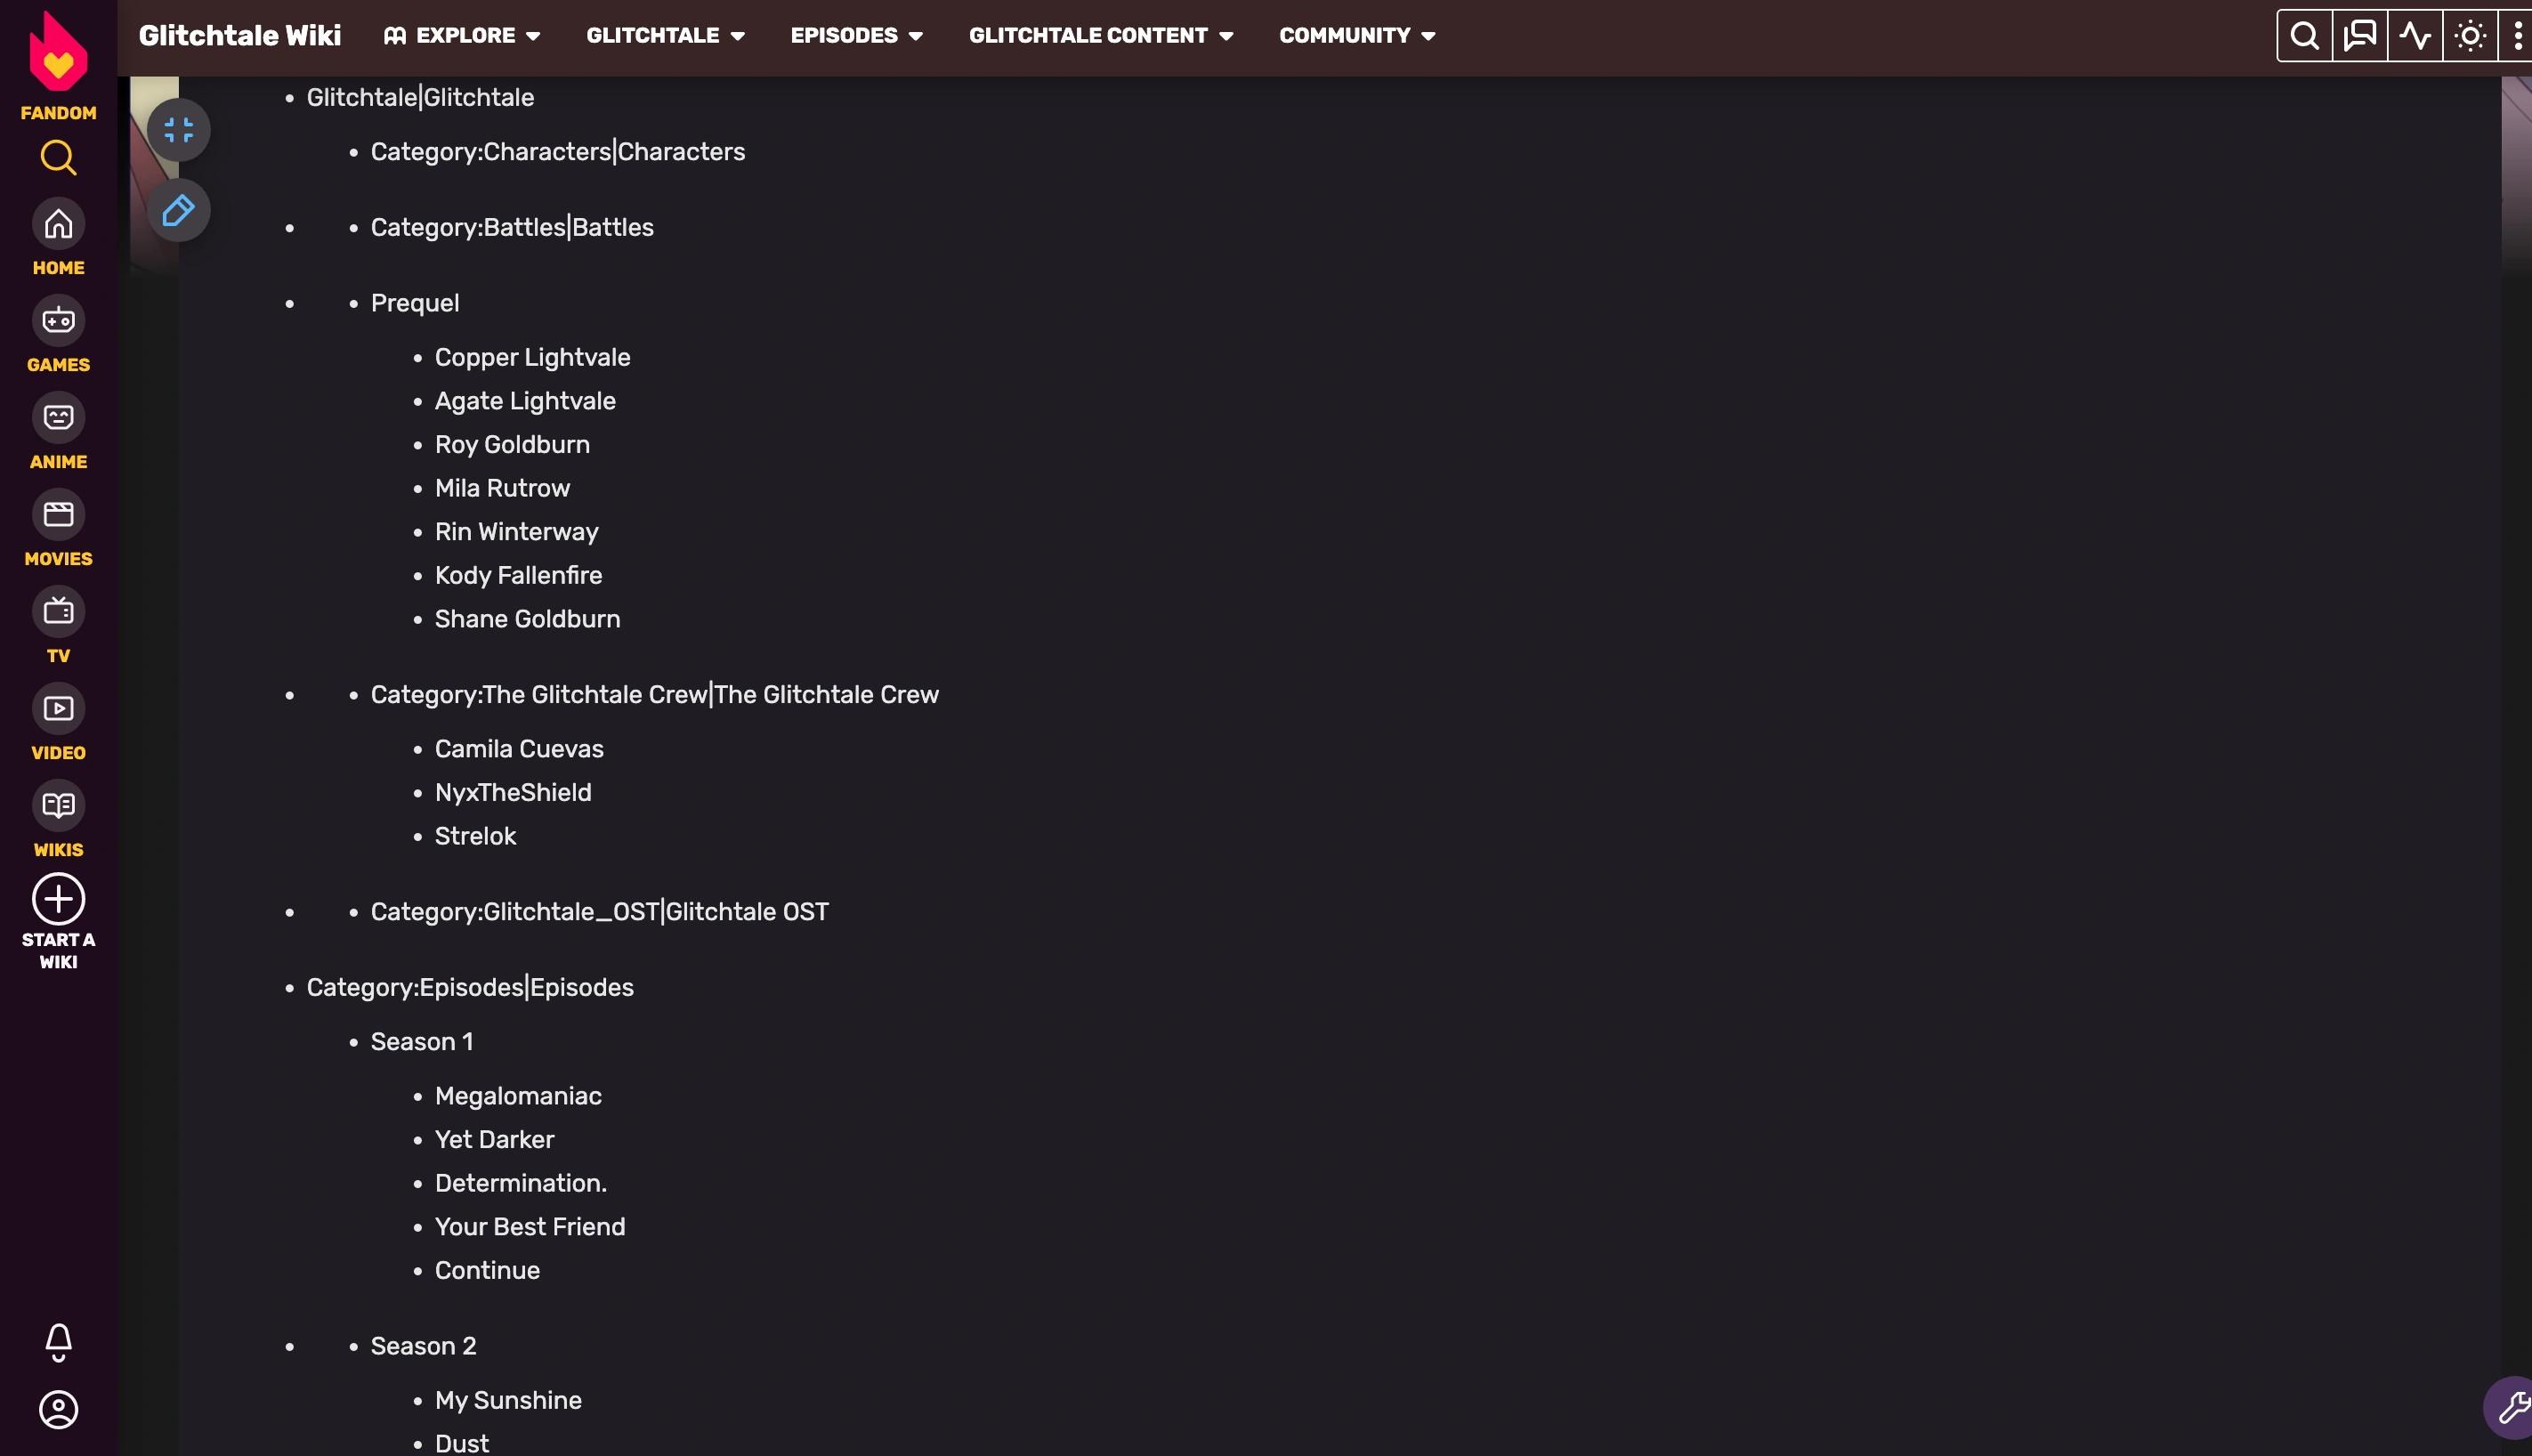View recent wiki activity icon
This screenshot has height=1456, width=2532.
click(2414, 35)
